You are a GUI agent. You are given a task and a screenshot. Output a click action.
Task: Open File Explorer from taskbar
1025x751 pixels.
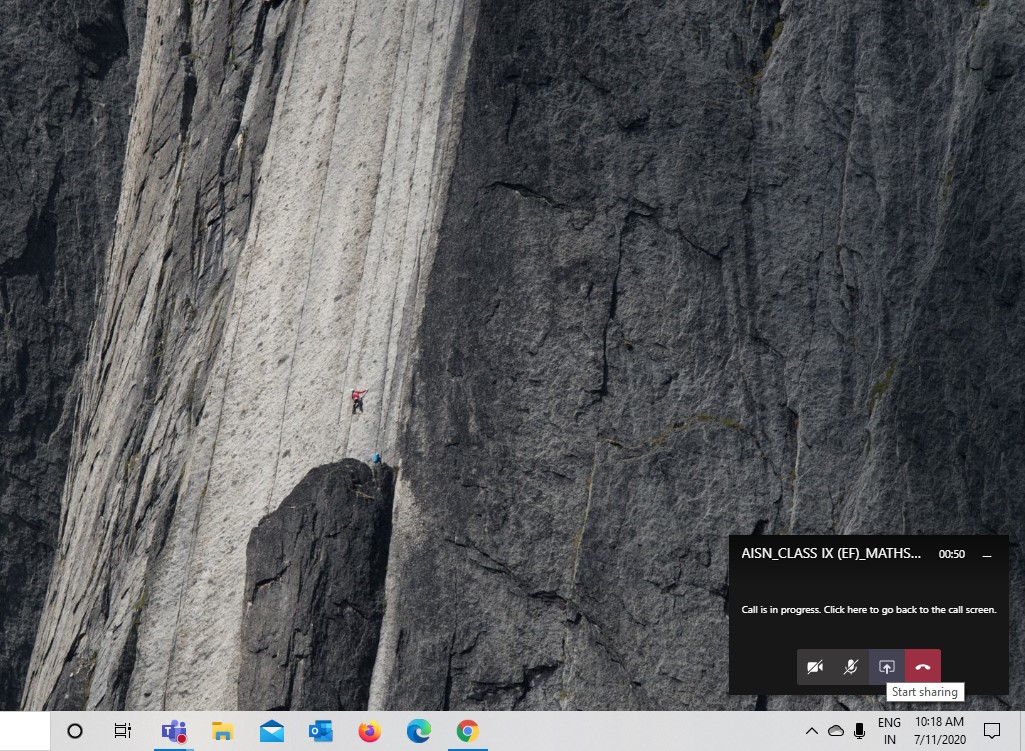pyautogui.click(x=223, y=731)
